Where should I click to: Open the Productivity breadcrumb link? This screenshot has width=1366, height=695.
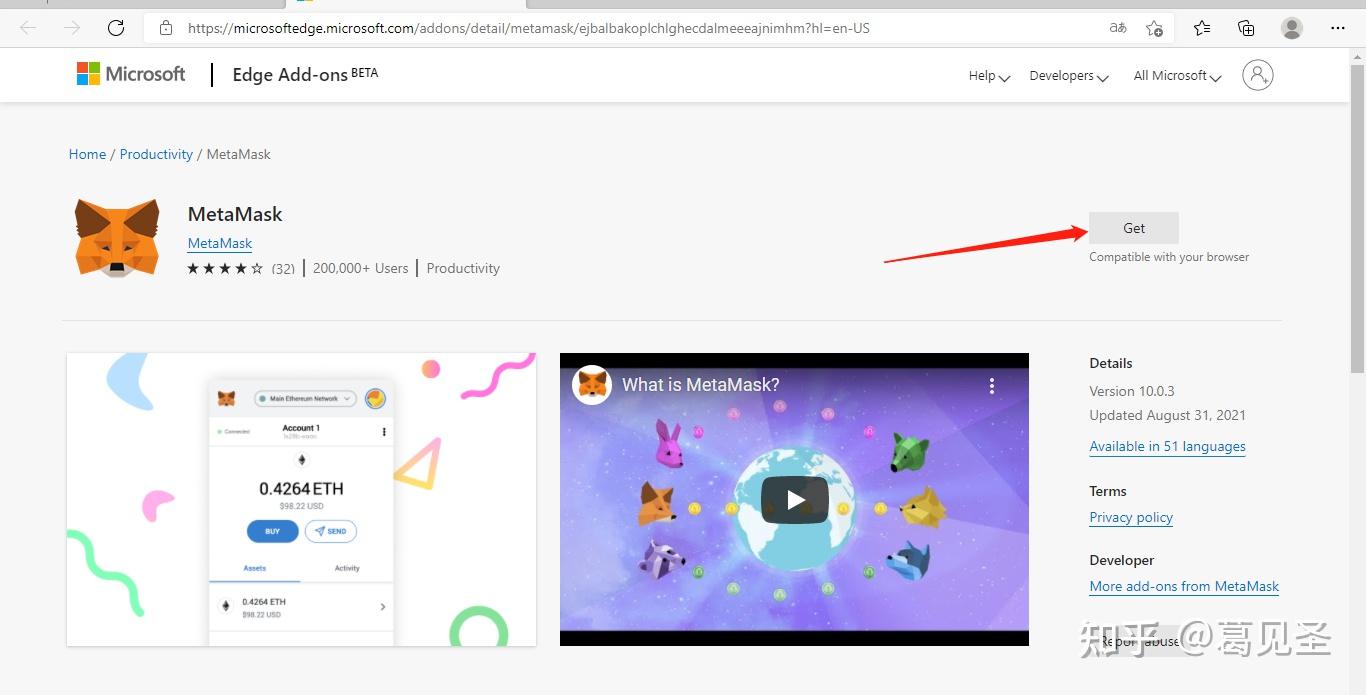[156, 154]
